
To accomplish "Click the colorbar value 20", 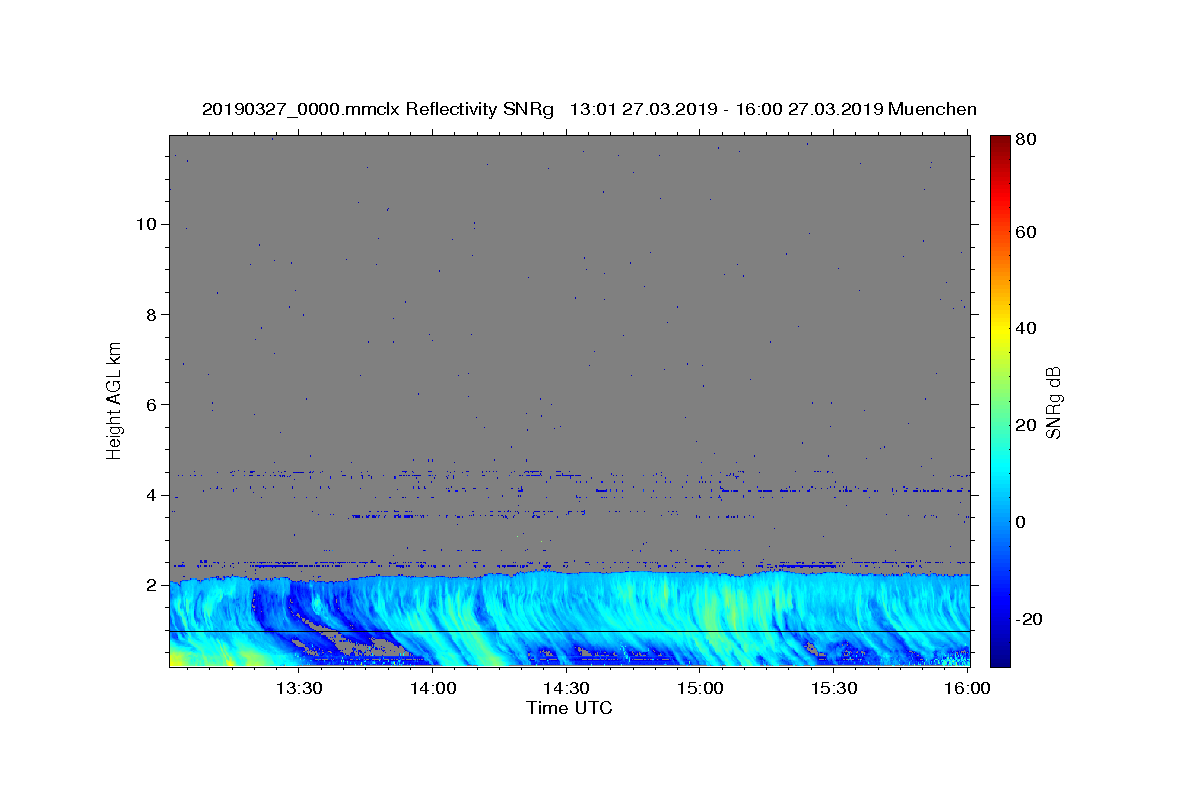I will pos(1025,425).
